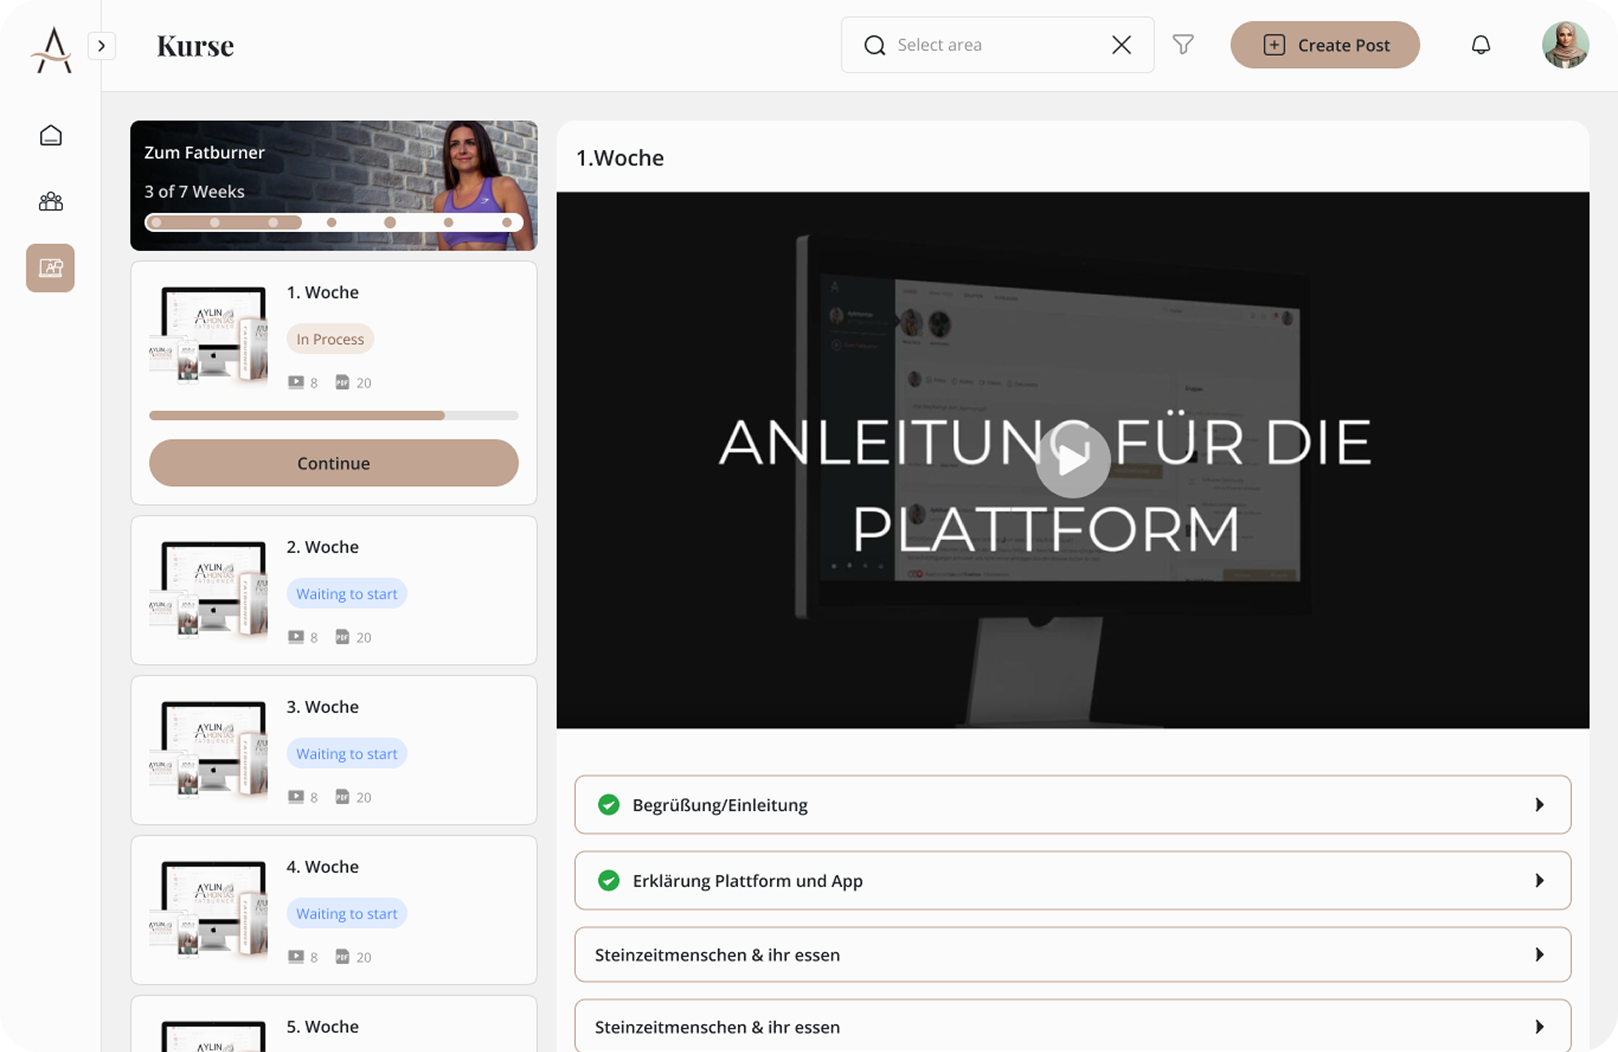The width and height of the screenshot is (1618, 1052).
Task: Click the PDF count icon in 4. Woche
Action: pyautogui.click(x=342, y=957)
